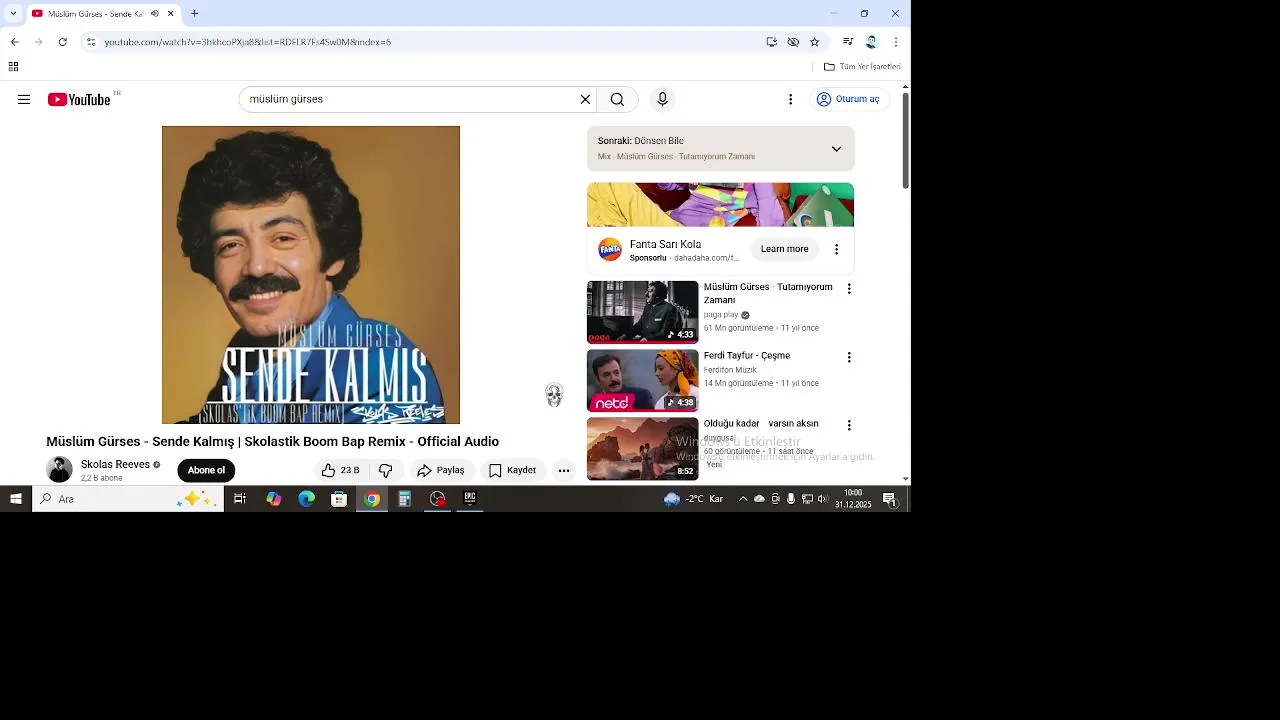Go back in browser history
1280x720 pixels.
tap(14, 42)
